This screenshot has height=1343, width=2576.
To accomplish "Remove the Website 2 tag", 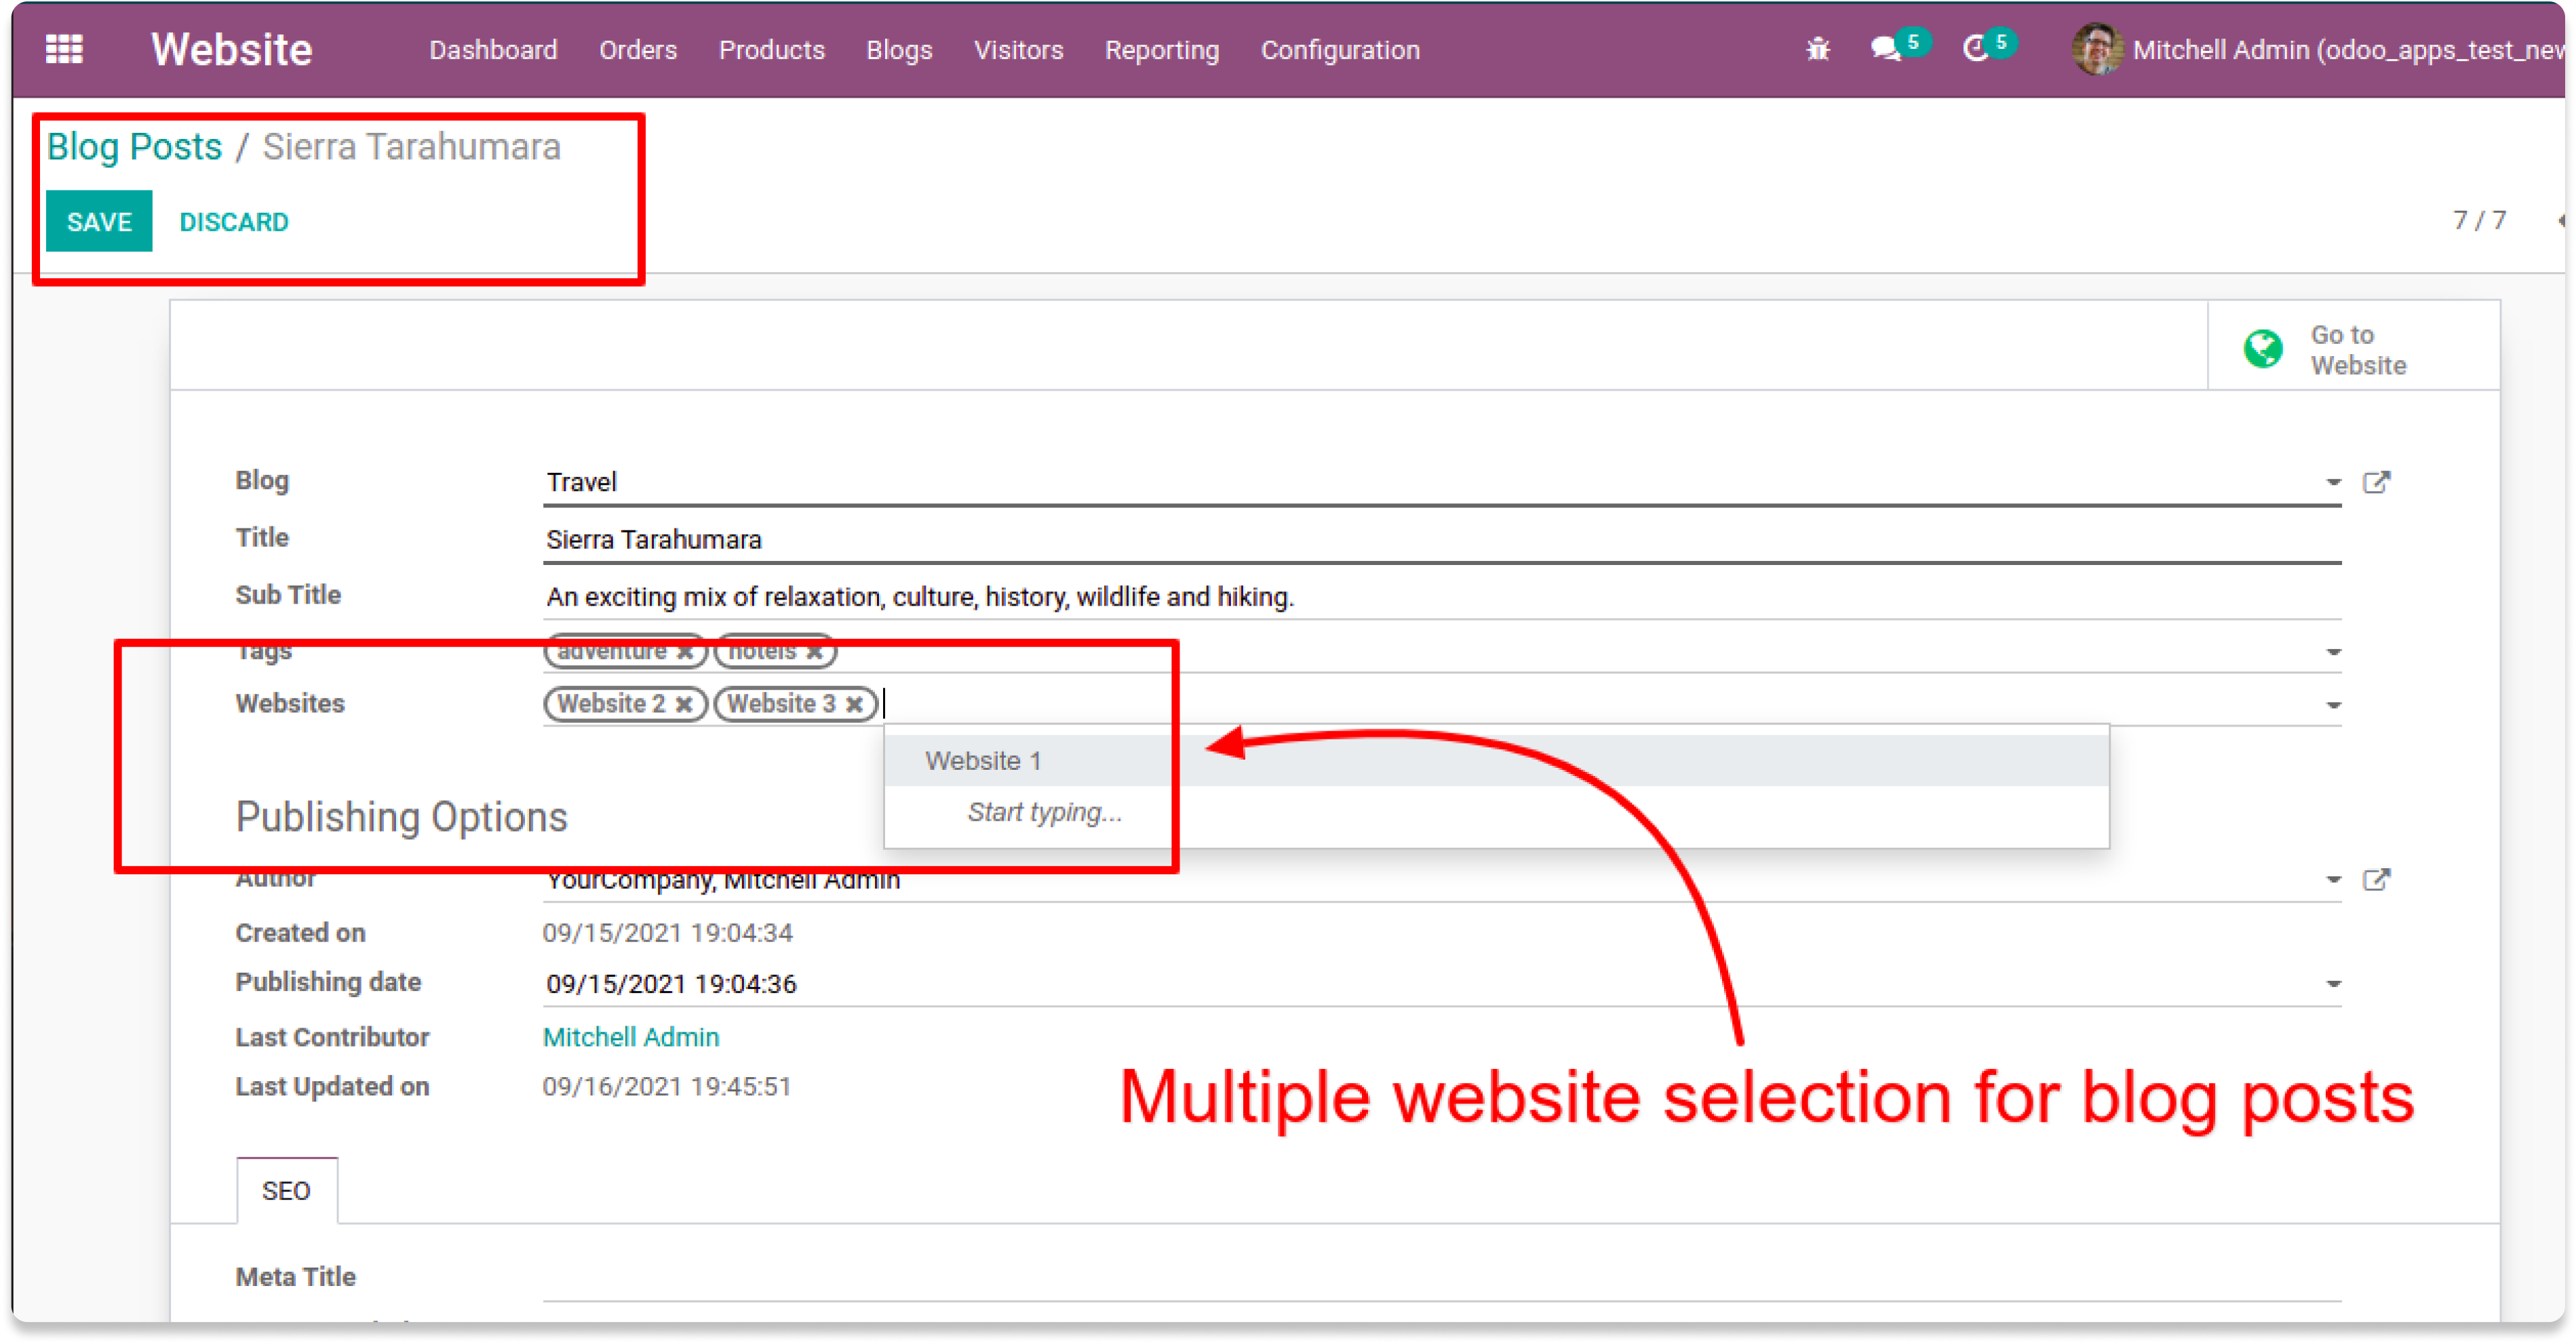I will click(684, 704).
